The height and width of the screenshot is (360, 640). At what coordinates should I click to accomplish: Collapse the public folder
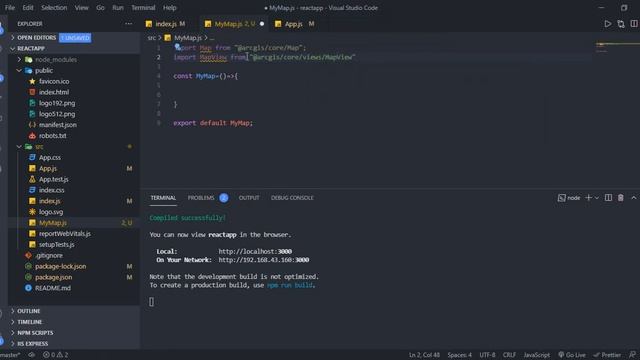point(44,71)
